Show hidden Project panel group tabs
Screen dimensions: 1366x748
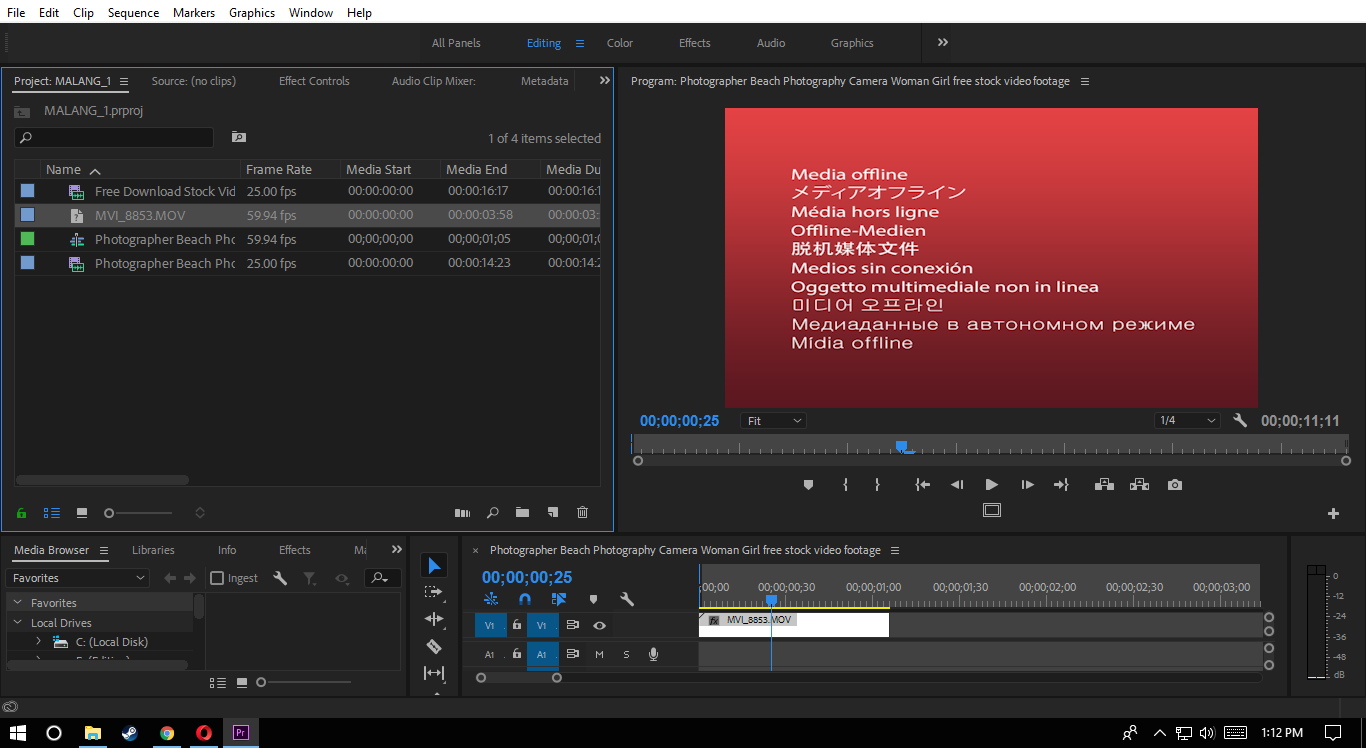(604, 81)
